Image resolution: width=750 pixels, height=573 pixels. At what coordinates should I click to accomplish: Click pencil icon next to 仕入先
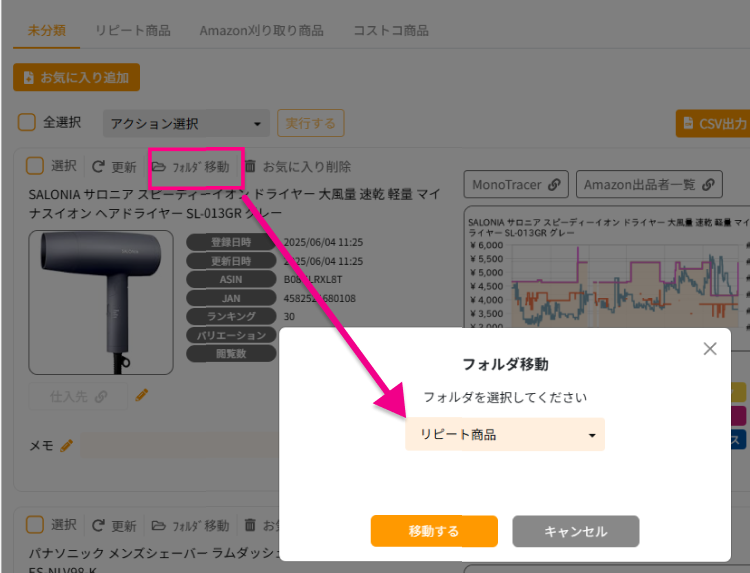point(142,396)
